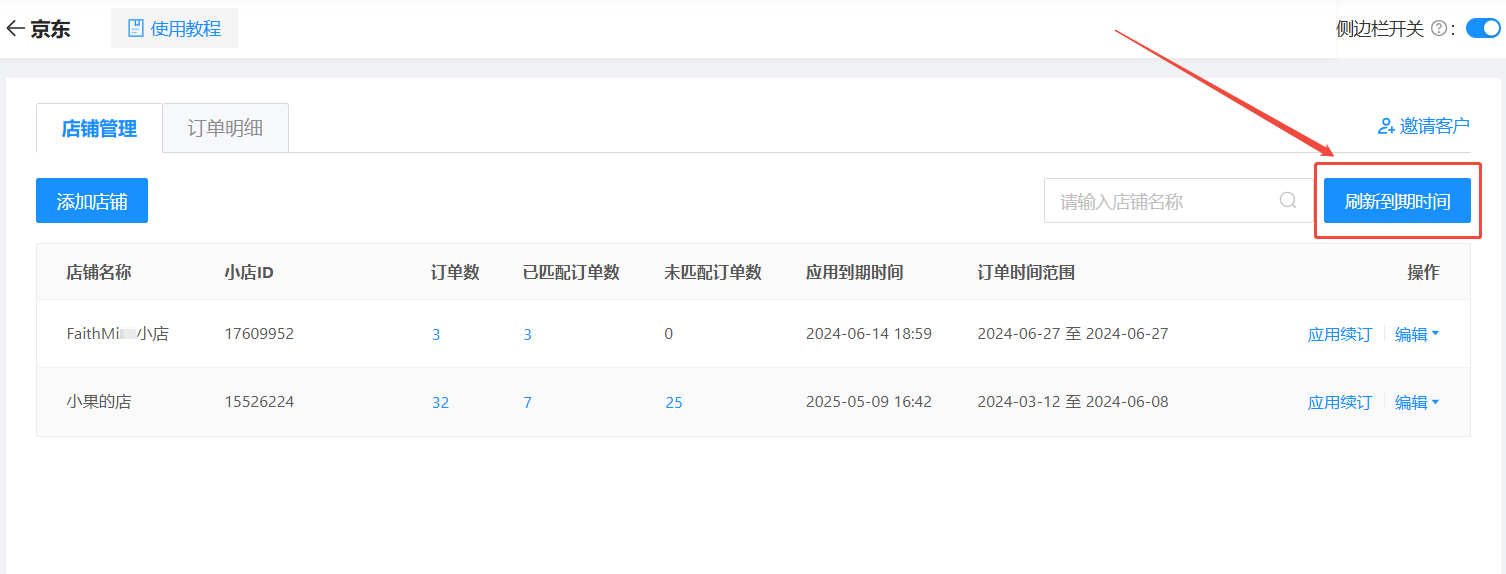Viewport: 1506px width, 574px height.
Task: Click 应用续订 link for FaithMi 小店
Action: tap(1339, 334)
